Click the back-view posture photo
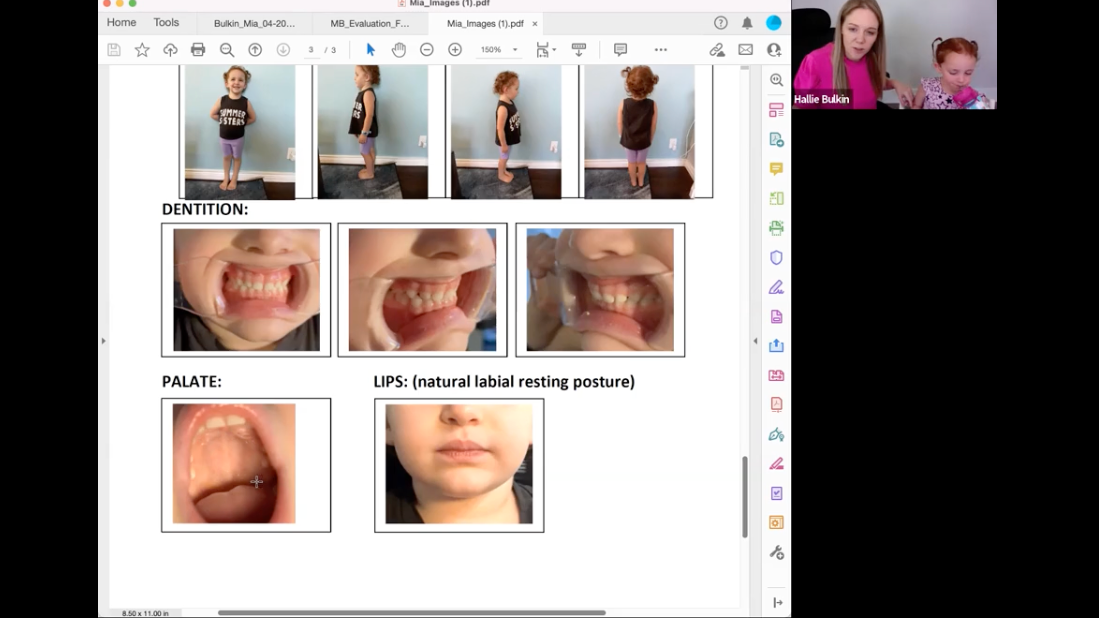1100x618 pixels. tap(639, 132)
